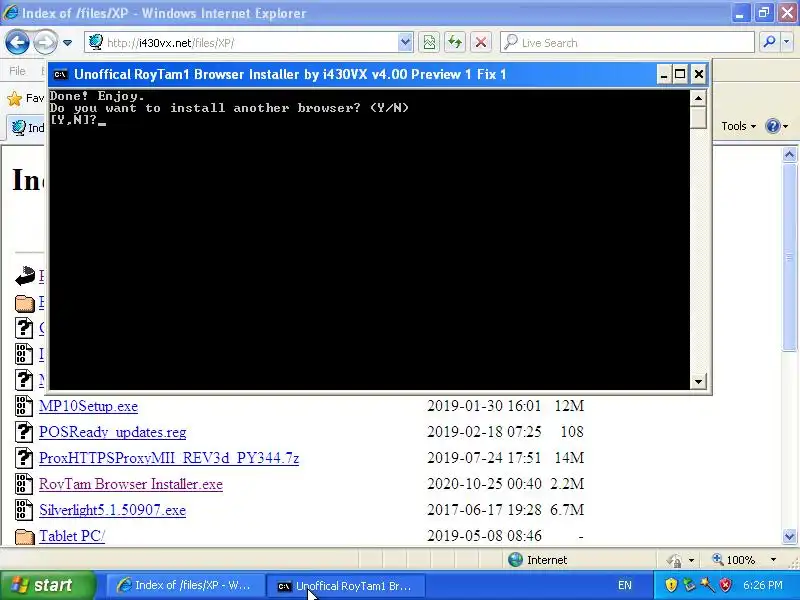Click the date 2020-10-25 00:40

[x=484, y=484]
